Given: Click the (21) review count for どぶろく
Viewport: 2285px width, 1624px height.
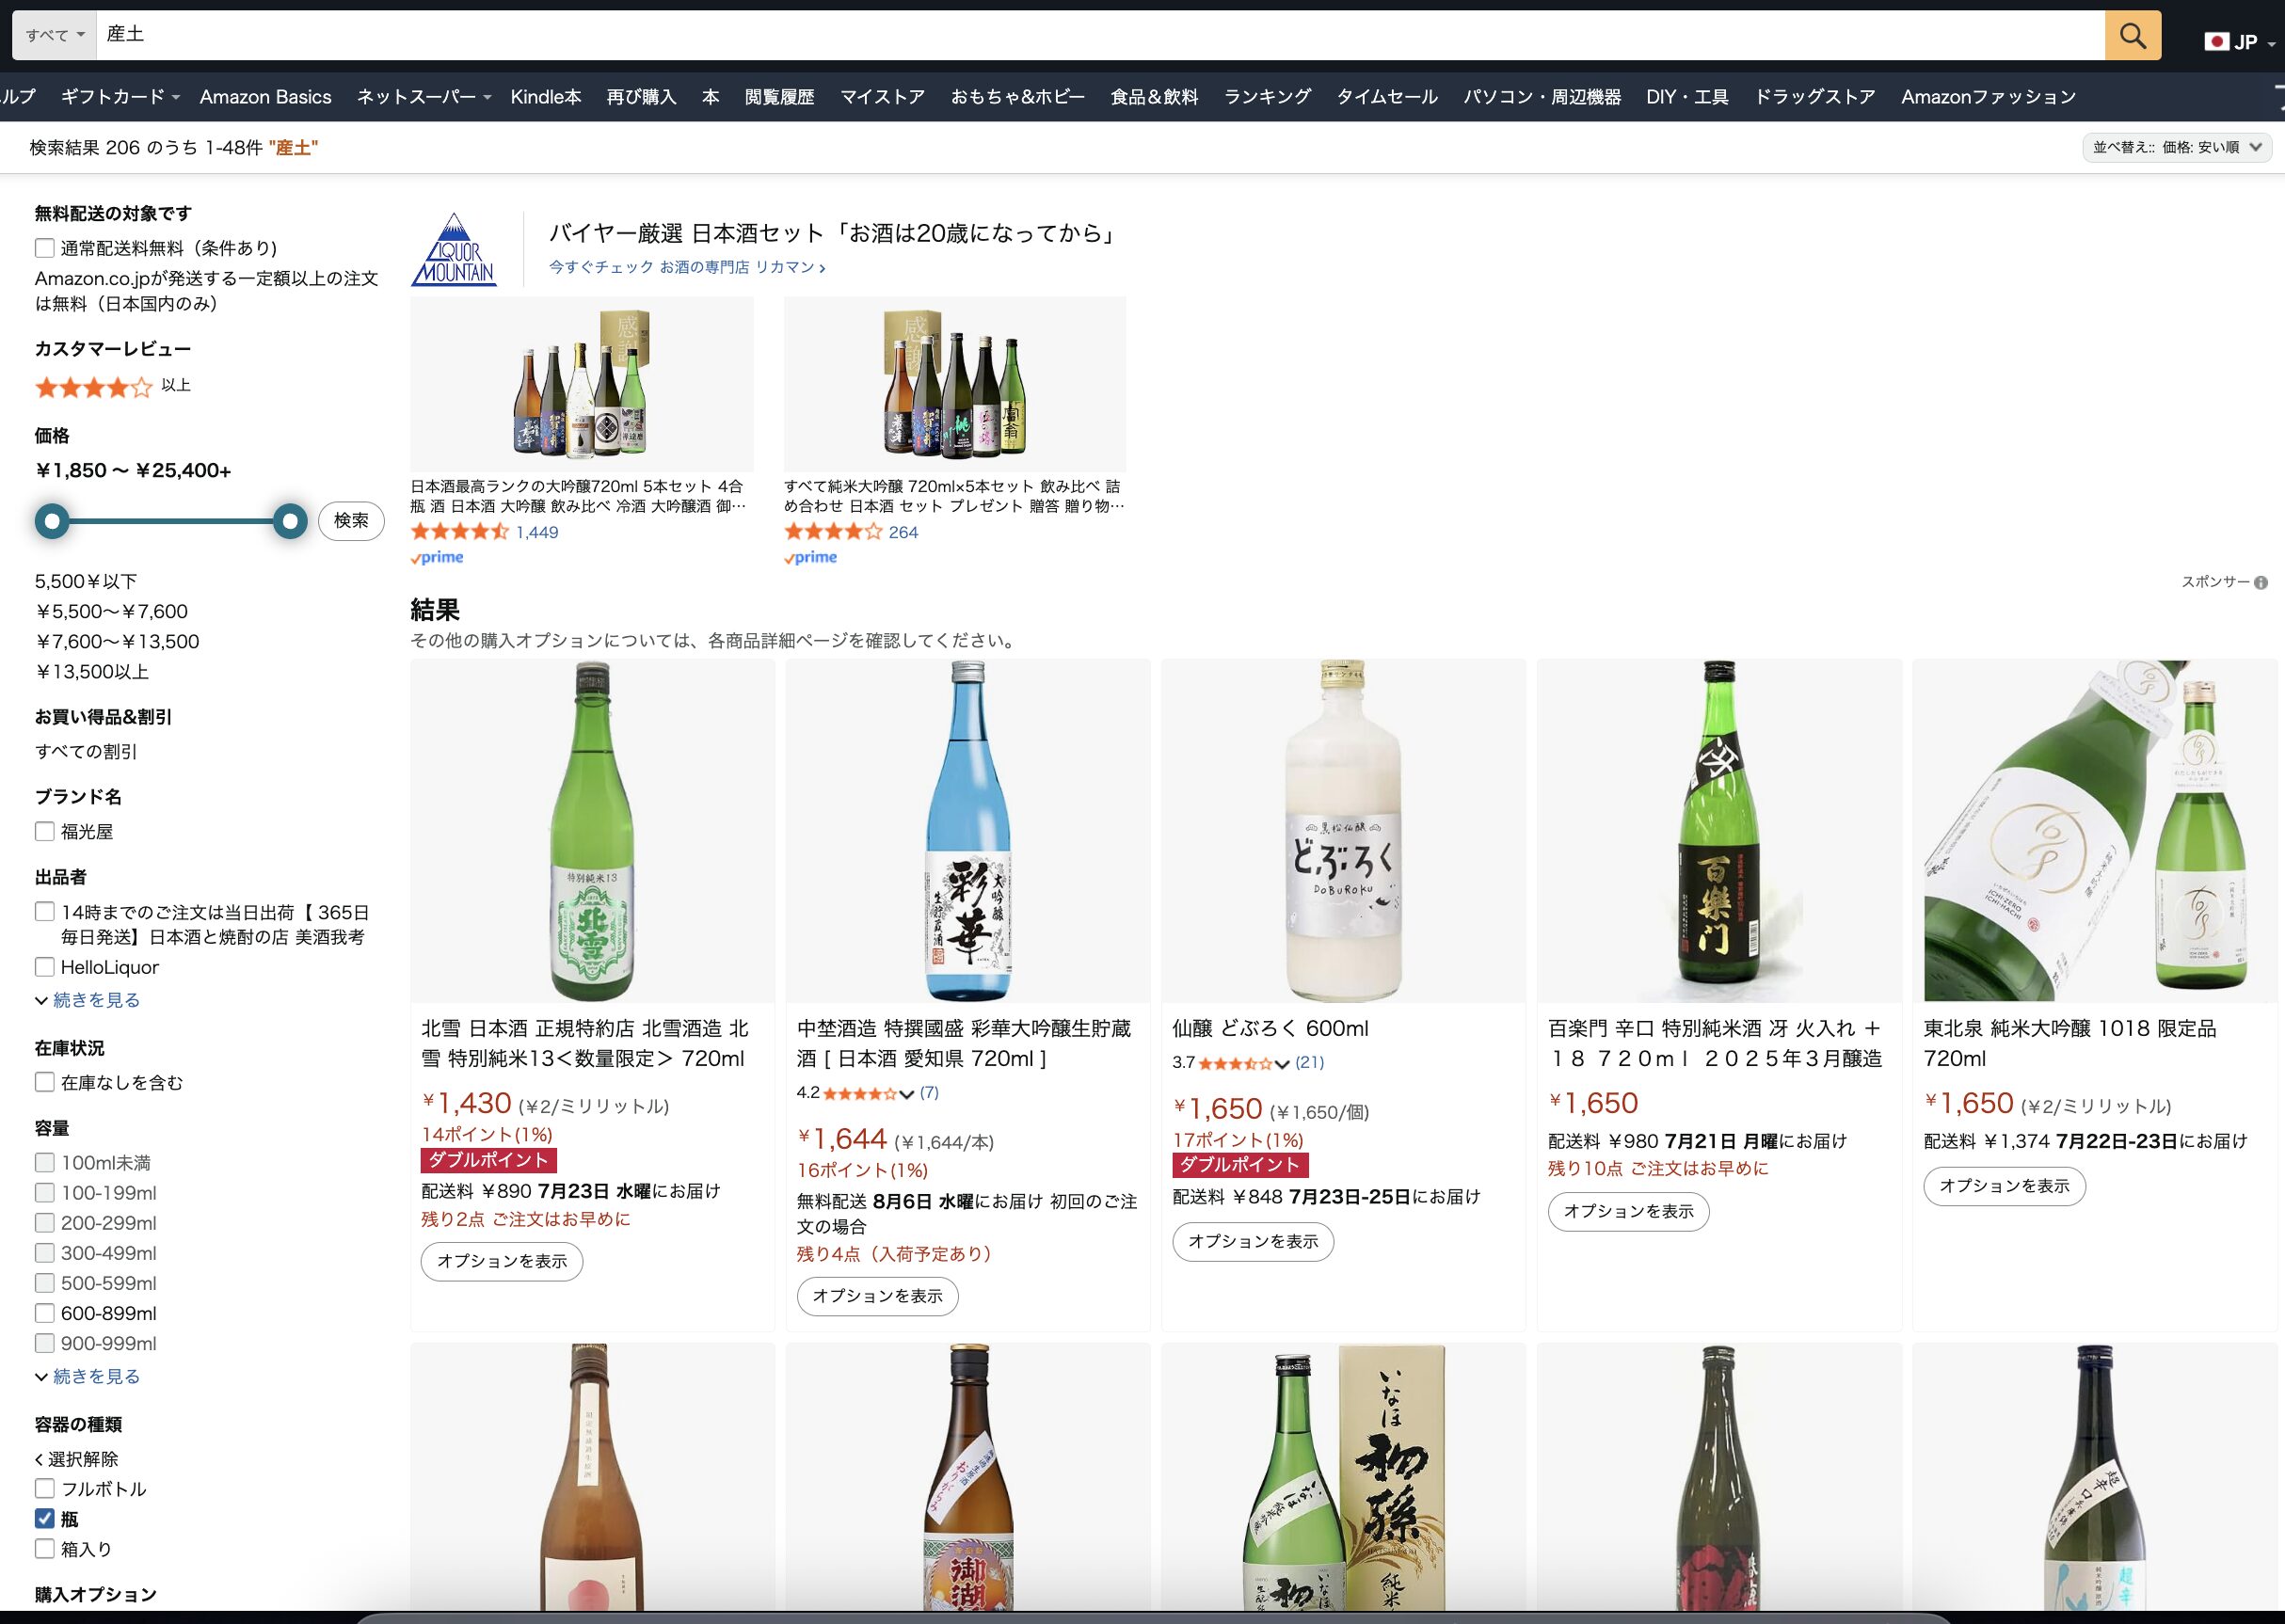Looking at the screenshot, I should click(x=1309, y=1063).
